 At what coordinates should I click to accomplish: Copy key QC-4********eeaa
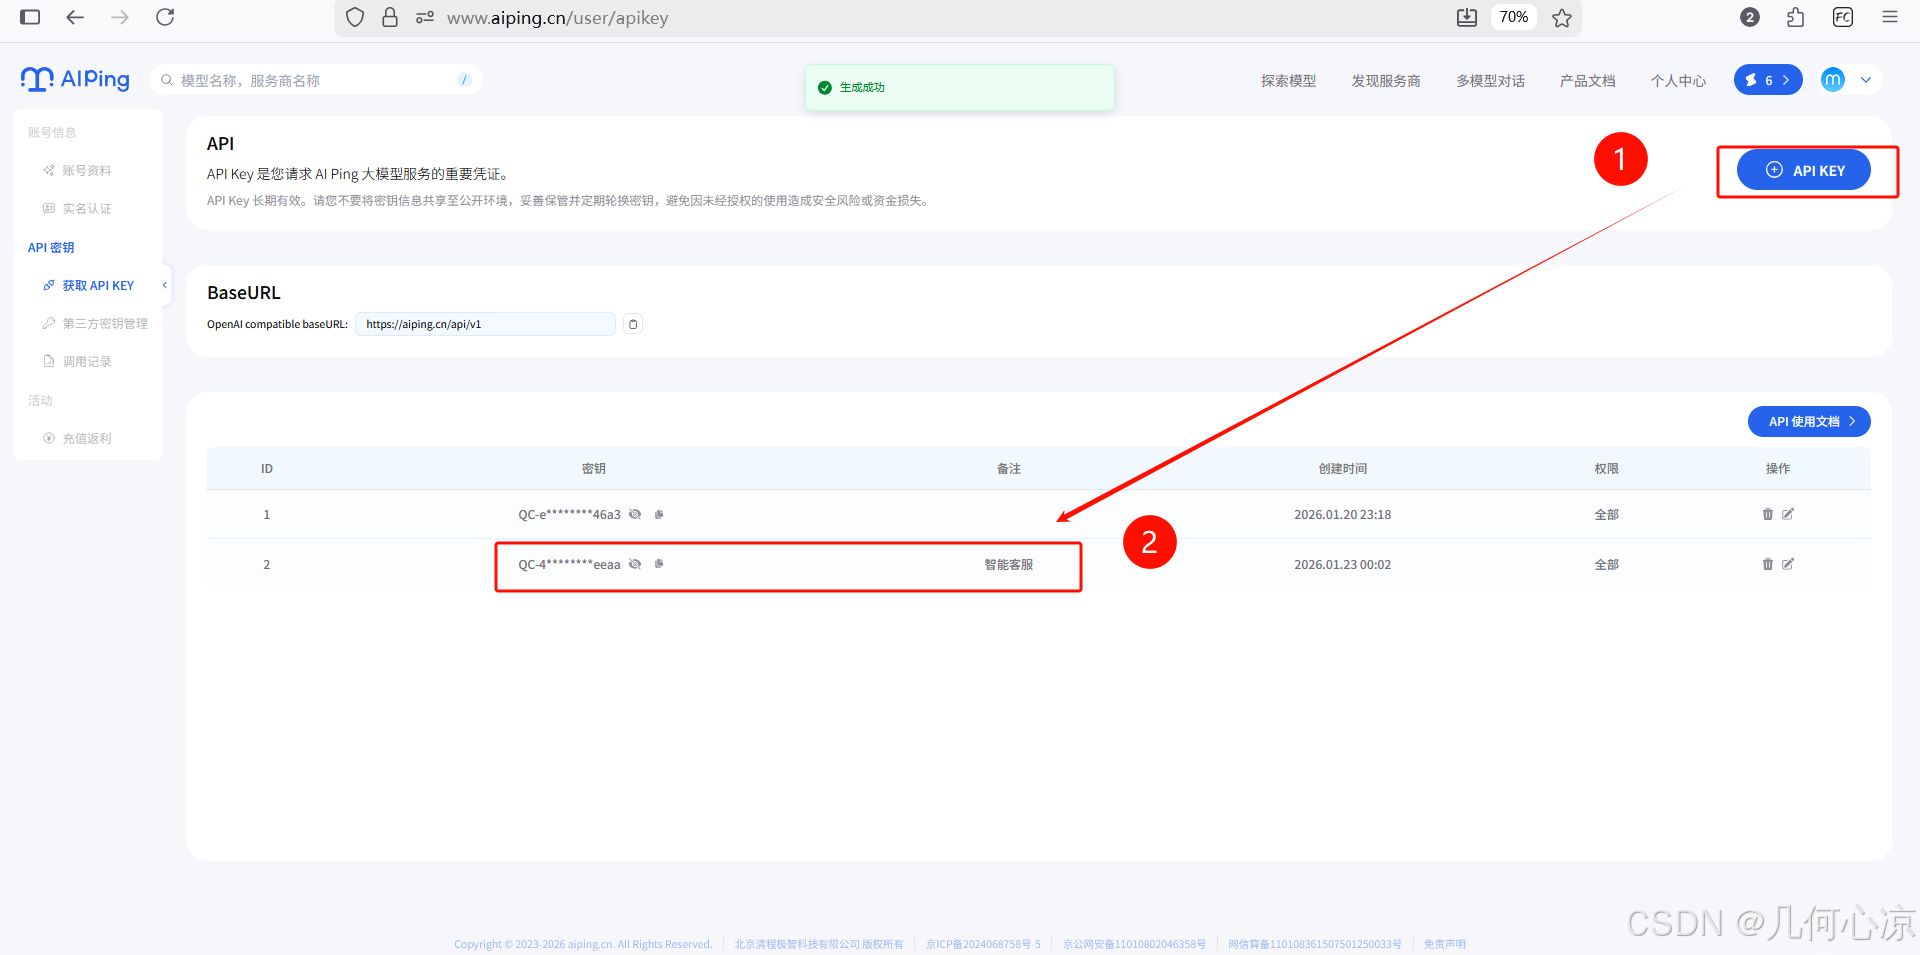click(x=659, y=564)
